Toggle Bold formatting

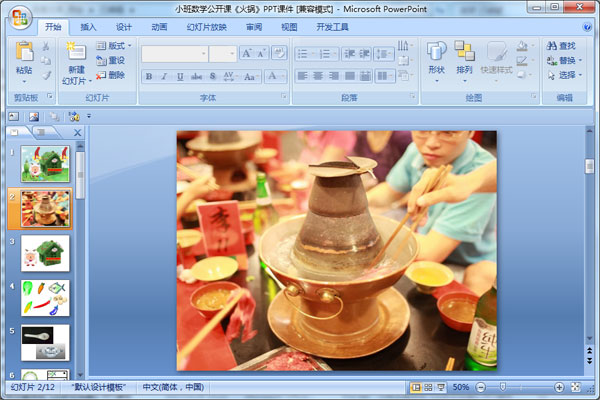point(149,76)
